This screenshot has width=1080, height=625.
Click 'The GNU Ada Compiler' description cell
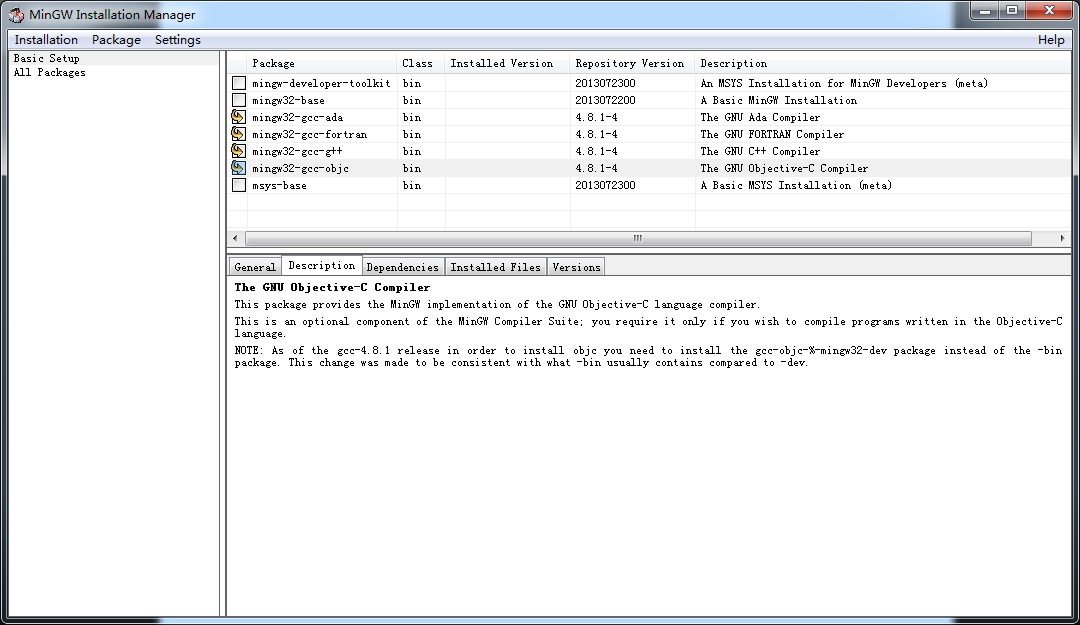[760, 118]
